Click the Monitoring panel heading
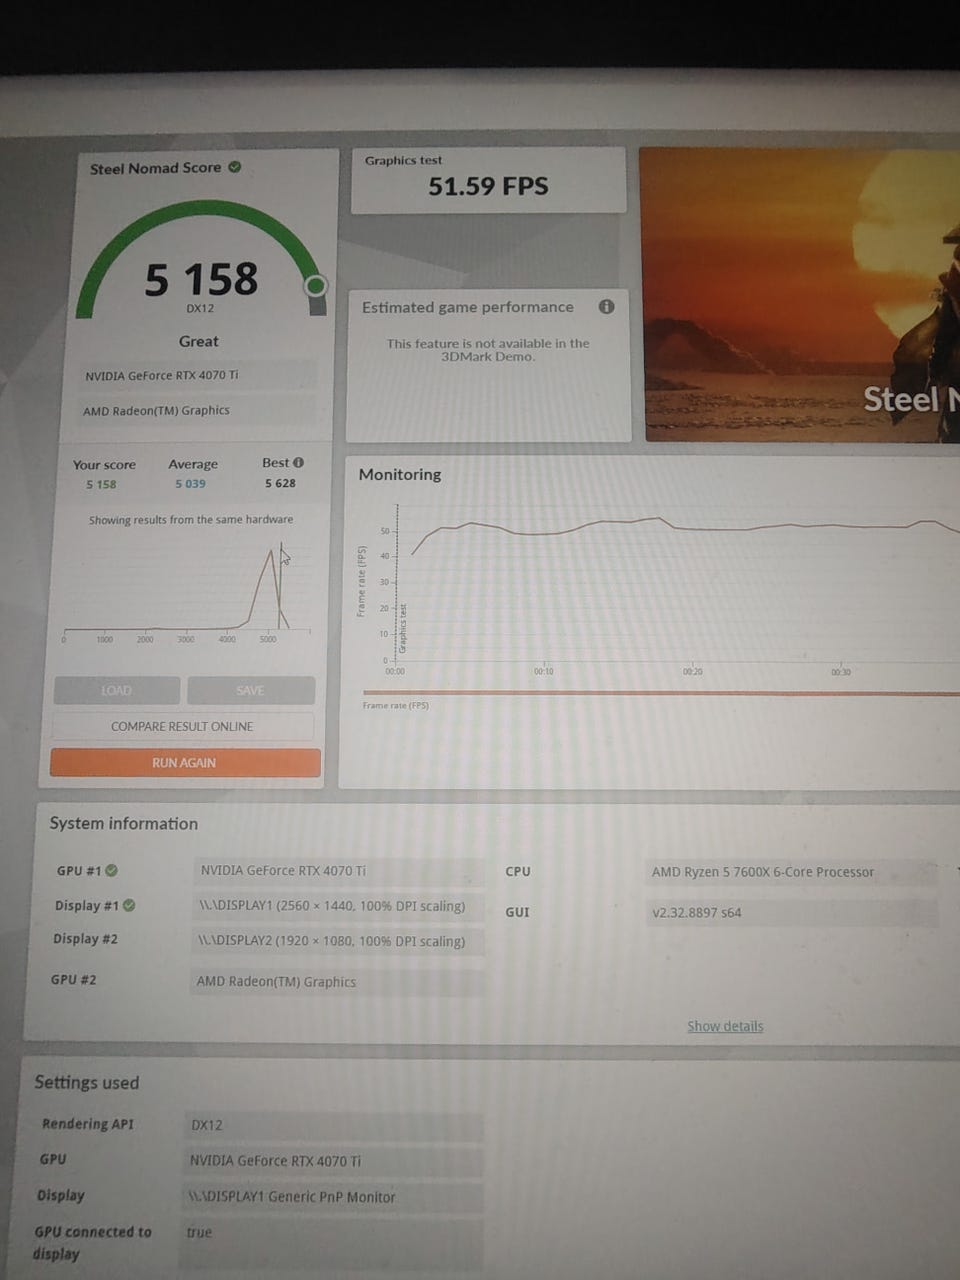Viewport: 960px width, 1280px height. point(400,474)
